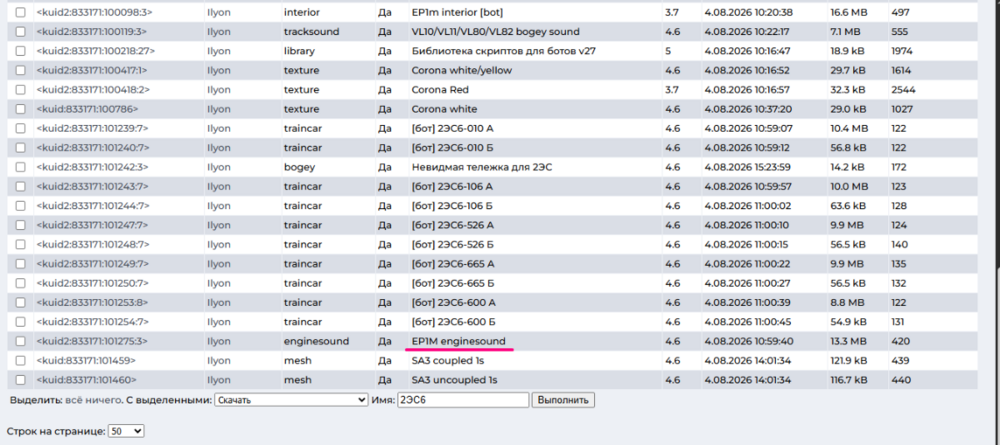Screen dimensions: 1000x445
Task: Click the 'ничего' deselect link
Action: point(103,400)
